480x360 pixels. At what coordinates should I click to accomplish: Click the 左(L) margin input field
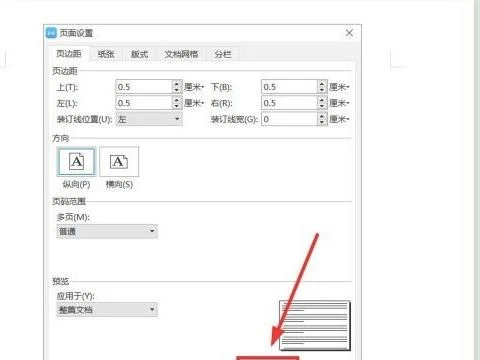[144, 103]
